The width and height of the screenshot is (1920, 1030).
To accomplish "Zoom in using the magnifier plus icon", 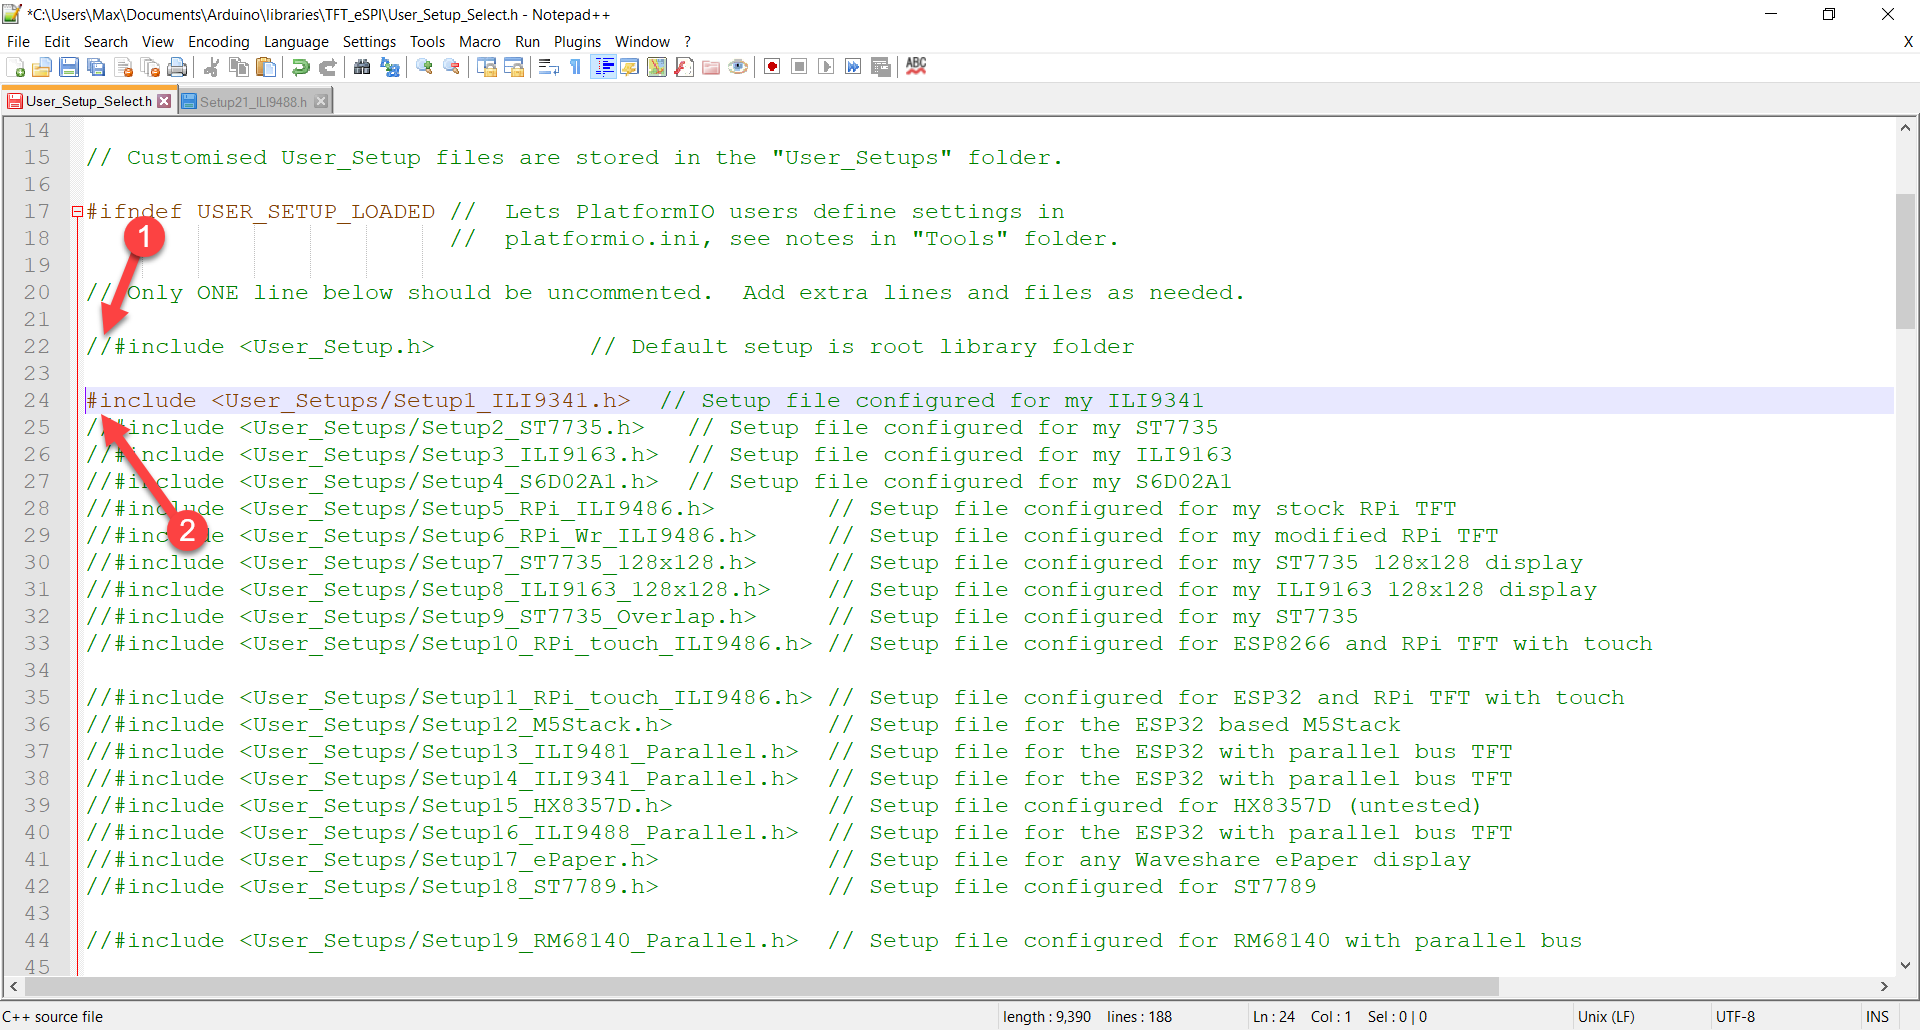I will (x=424, y=67).
